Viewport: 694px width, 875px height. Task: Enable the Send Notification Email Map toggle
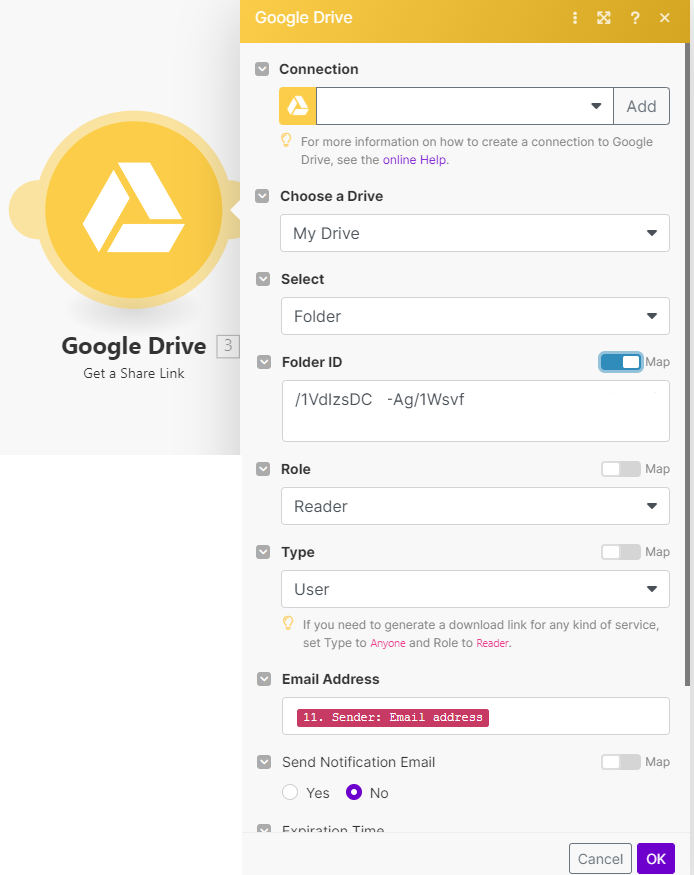pos(620,762)
